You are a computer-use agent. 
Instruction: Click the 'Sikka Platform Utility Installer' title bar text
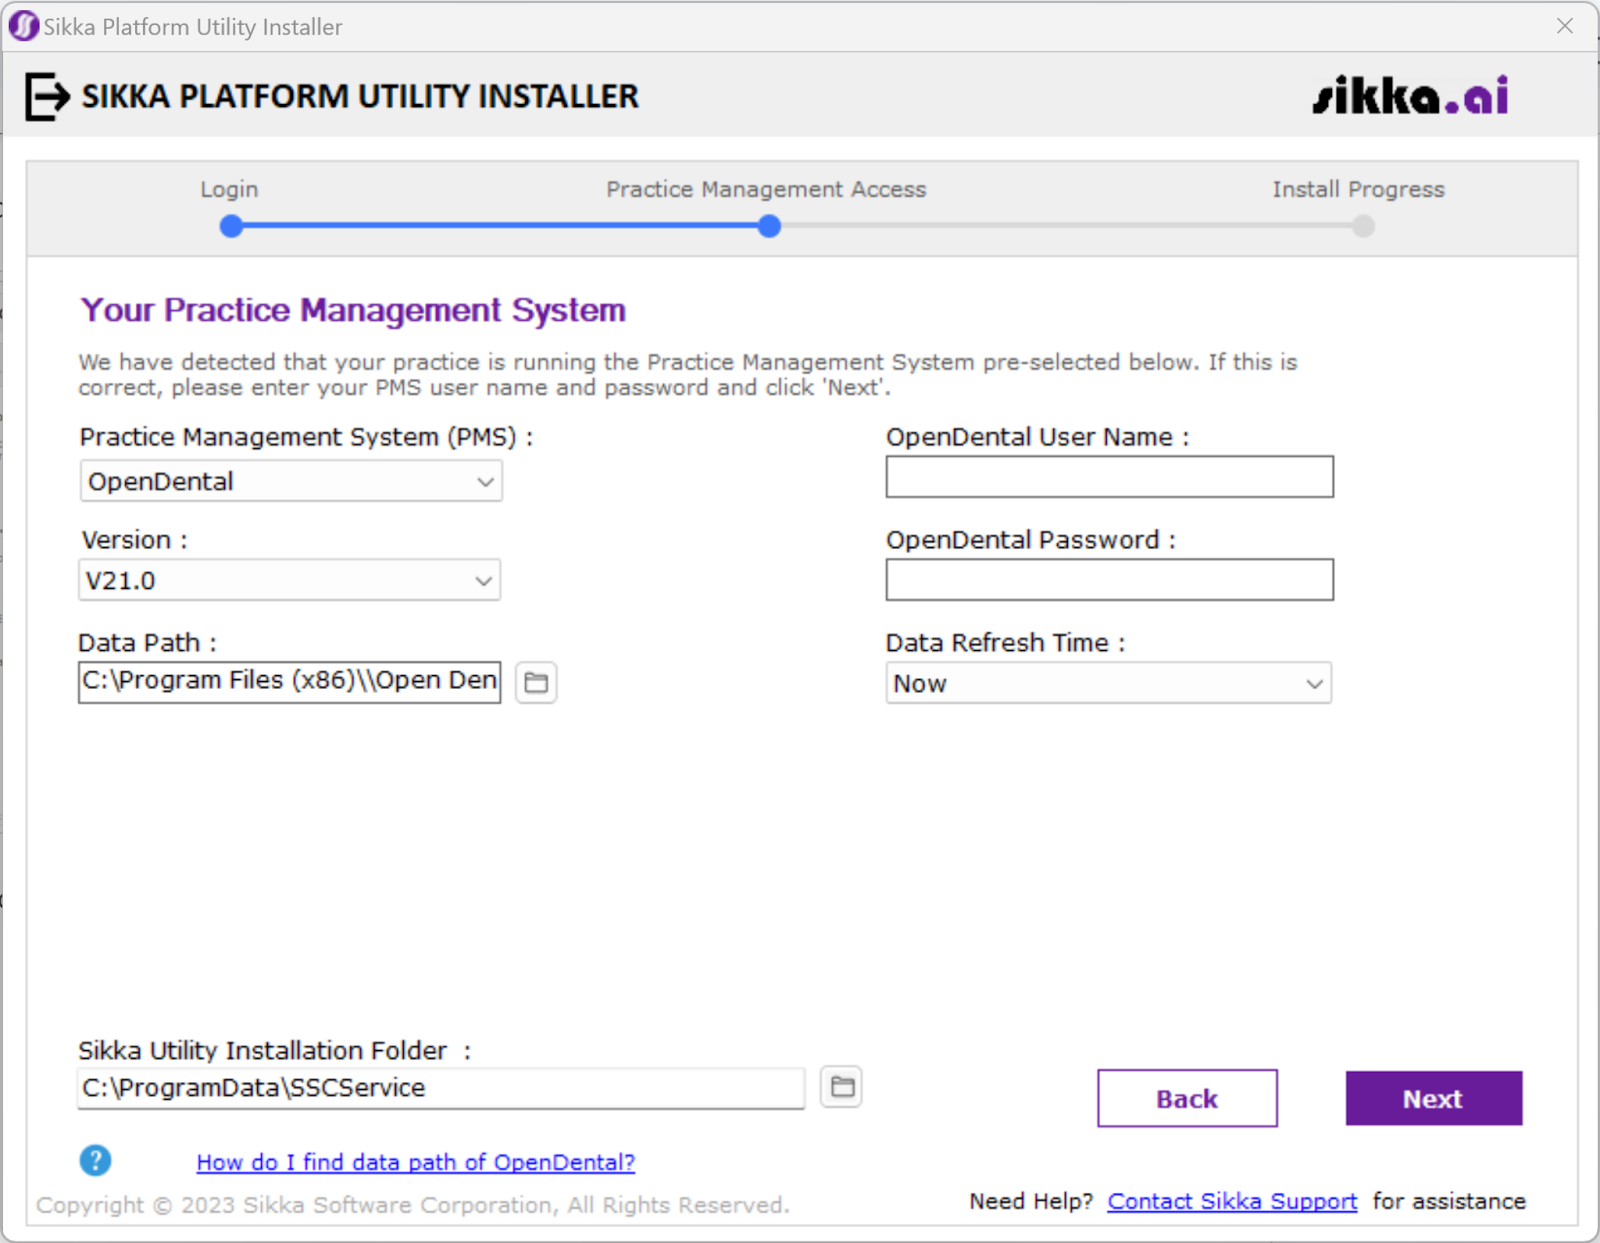point(193,27)
